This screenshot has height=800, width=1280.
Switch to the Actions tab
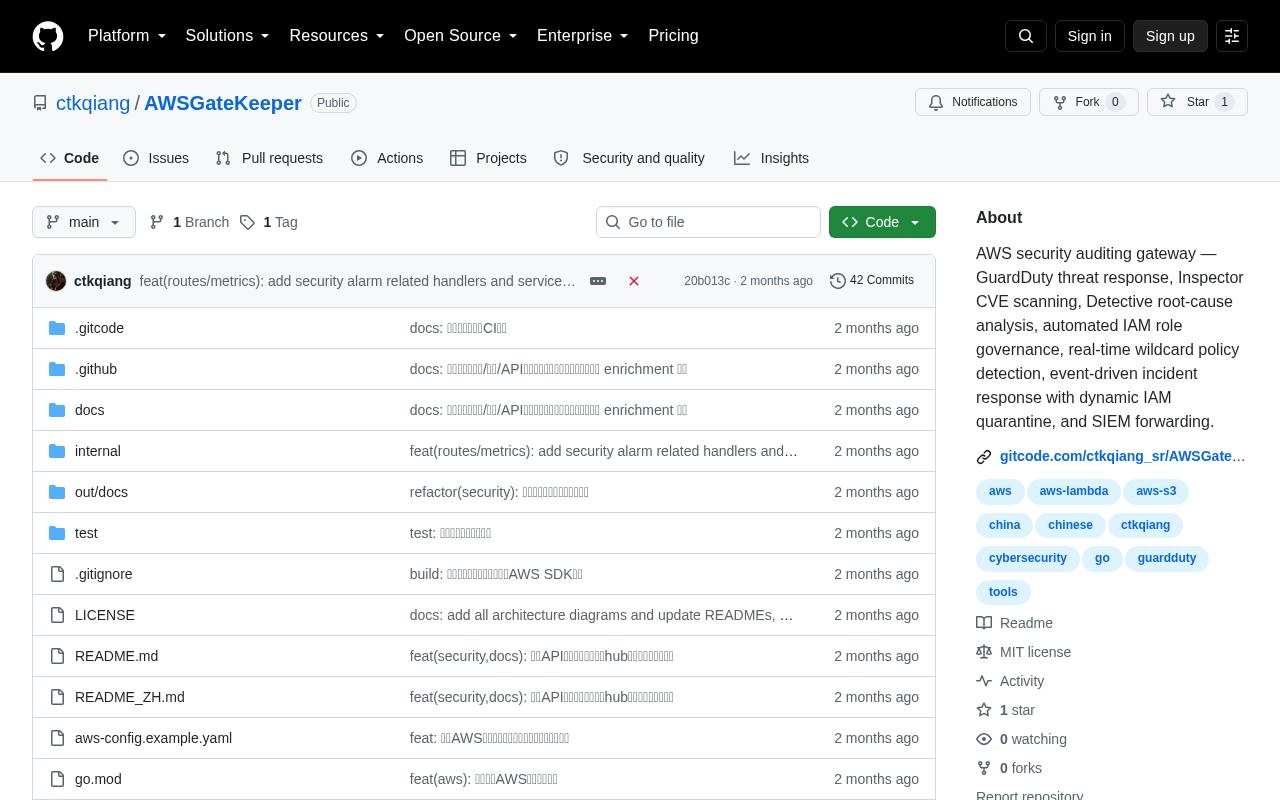[387, 158]
